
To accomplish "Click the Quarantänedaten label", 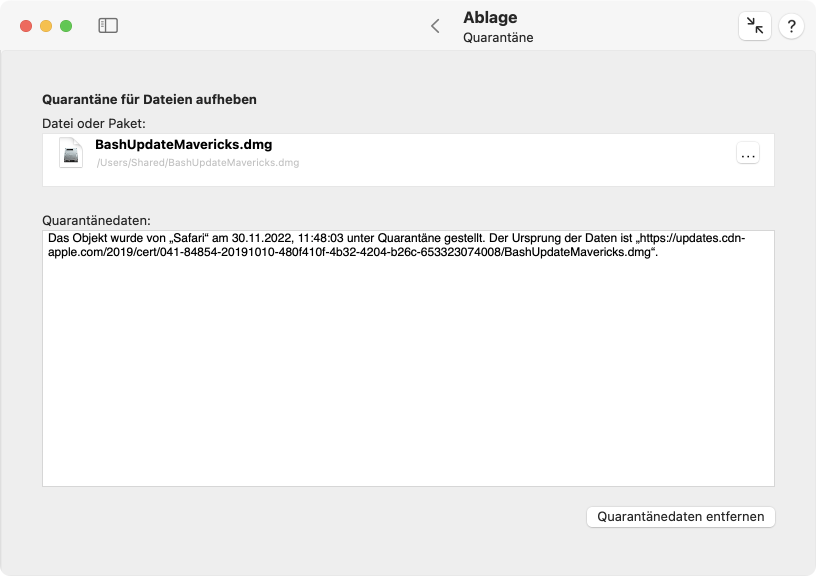I will [x=96, y=221].
